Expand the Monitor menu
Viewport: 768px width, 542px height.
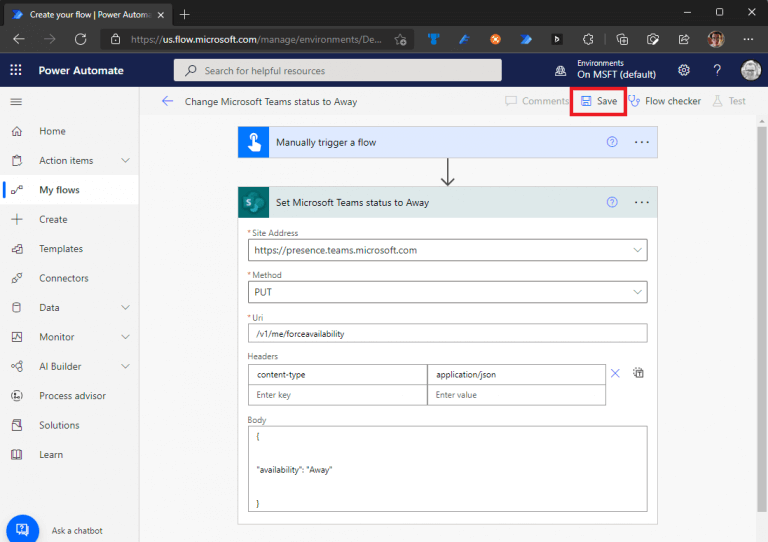point(125,337)
